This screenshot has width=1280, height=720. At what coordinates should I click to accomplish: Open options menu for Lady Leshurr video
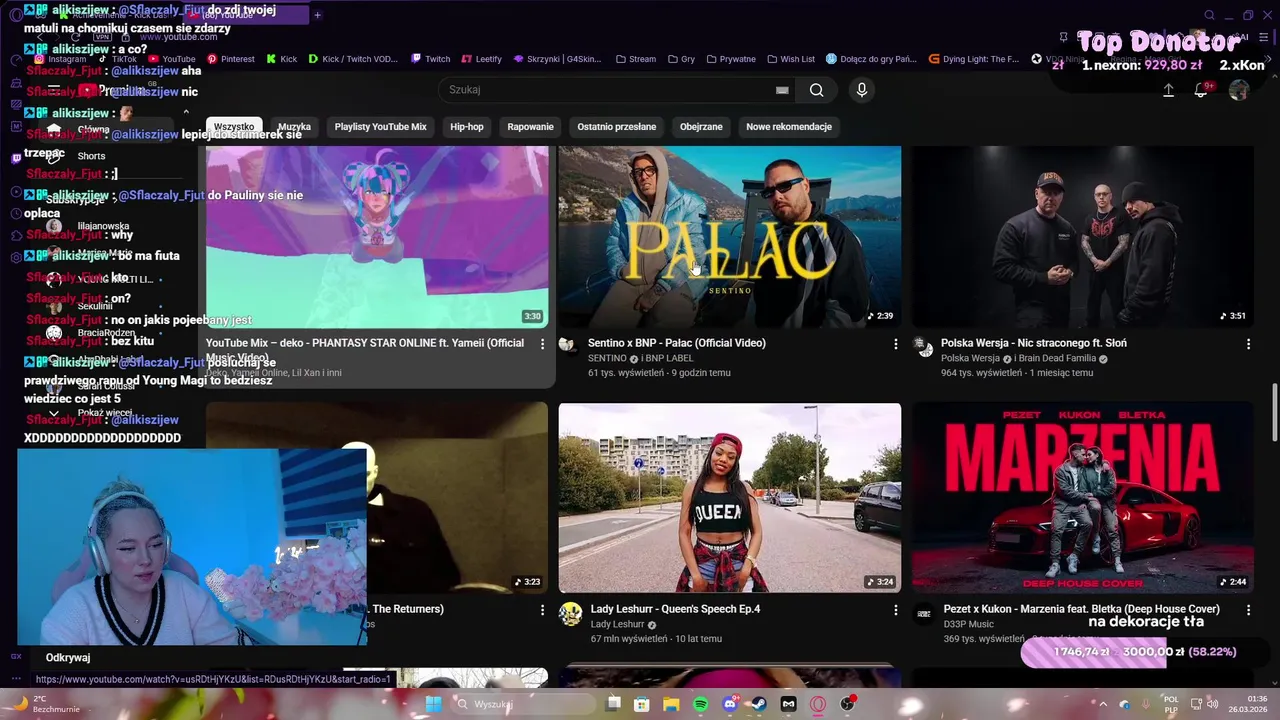pyautogui.click(x=895, y=610)
